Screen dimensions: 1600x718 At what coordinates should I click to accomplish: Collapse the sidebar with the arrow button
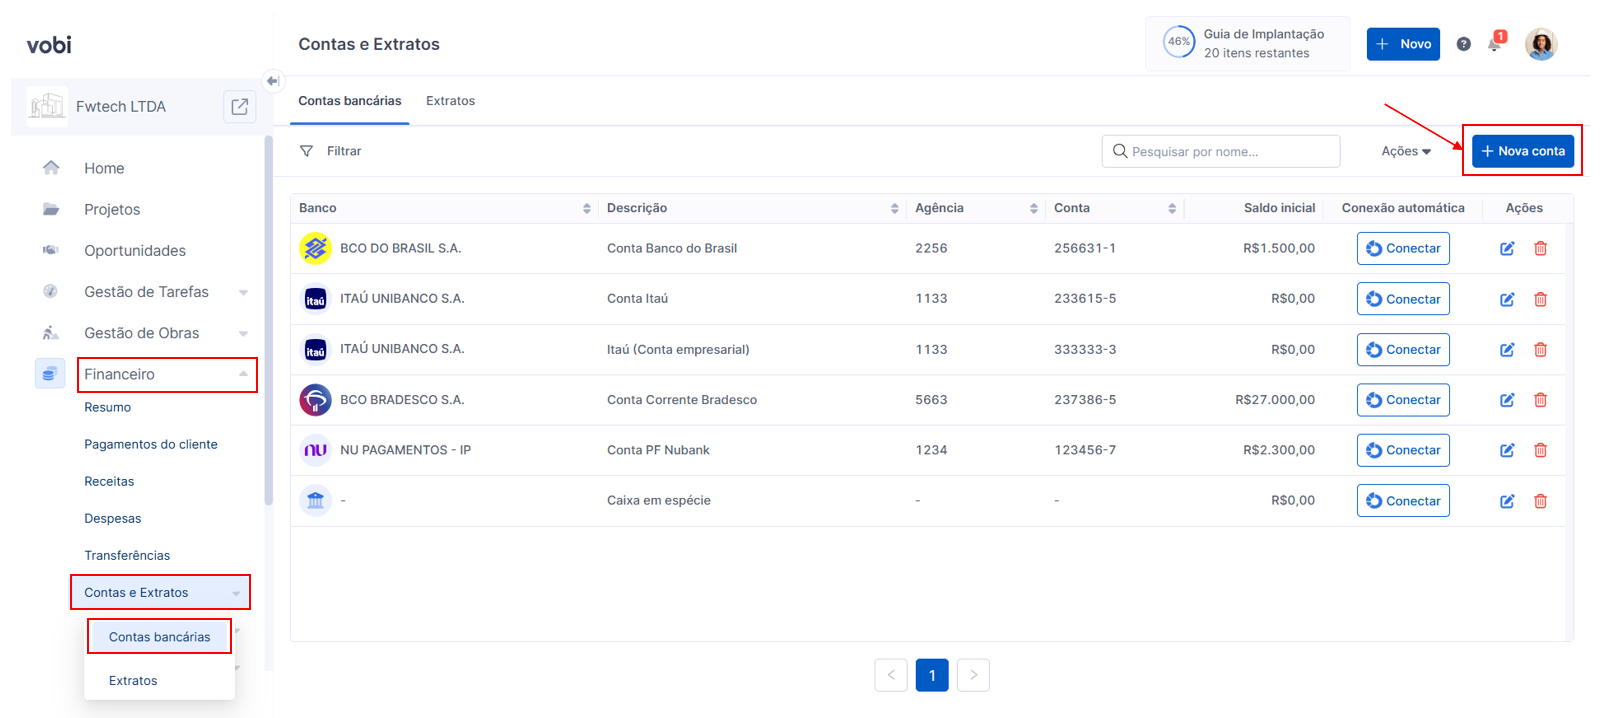[x=273, y=81]
